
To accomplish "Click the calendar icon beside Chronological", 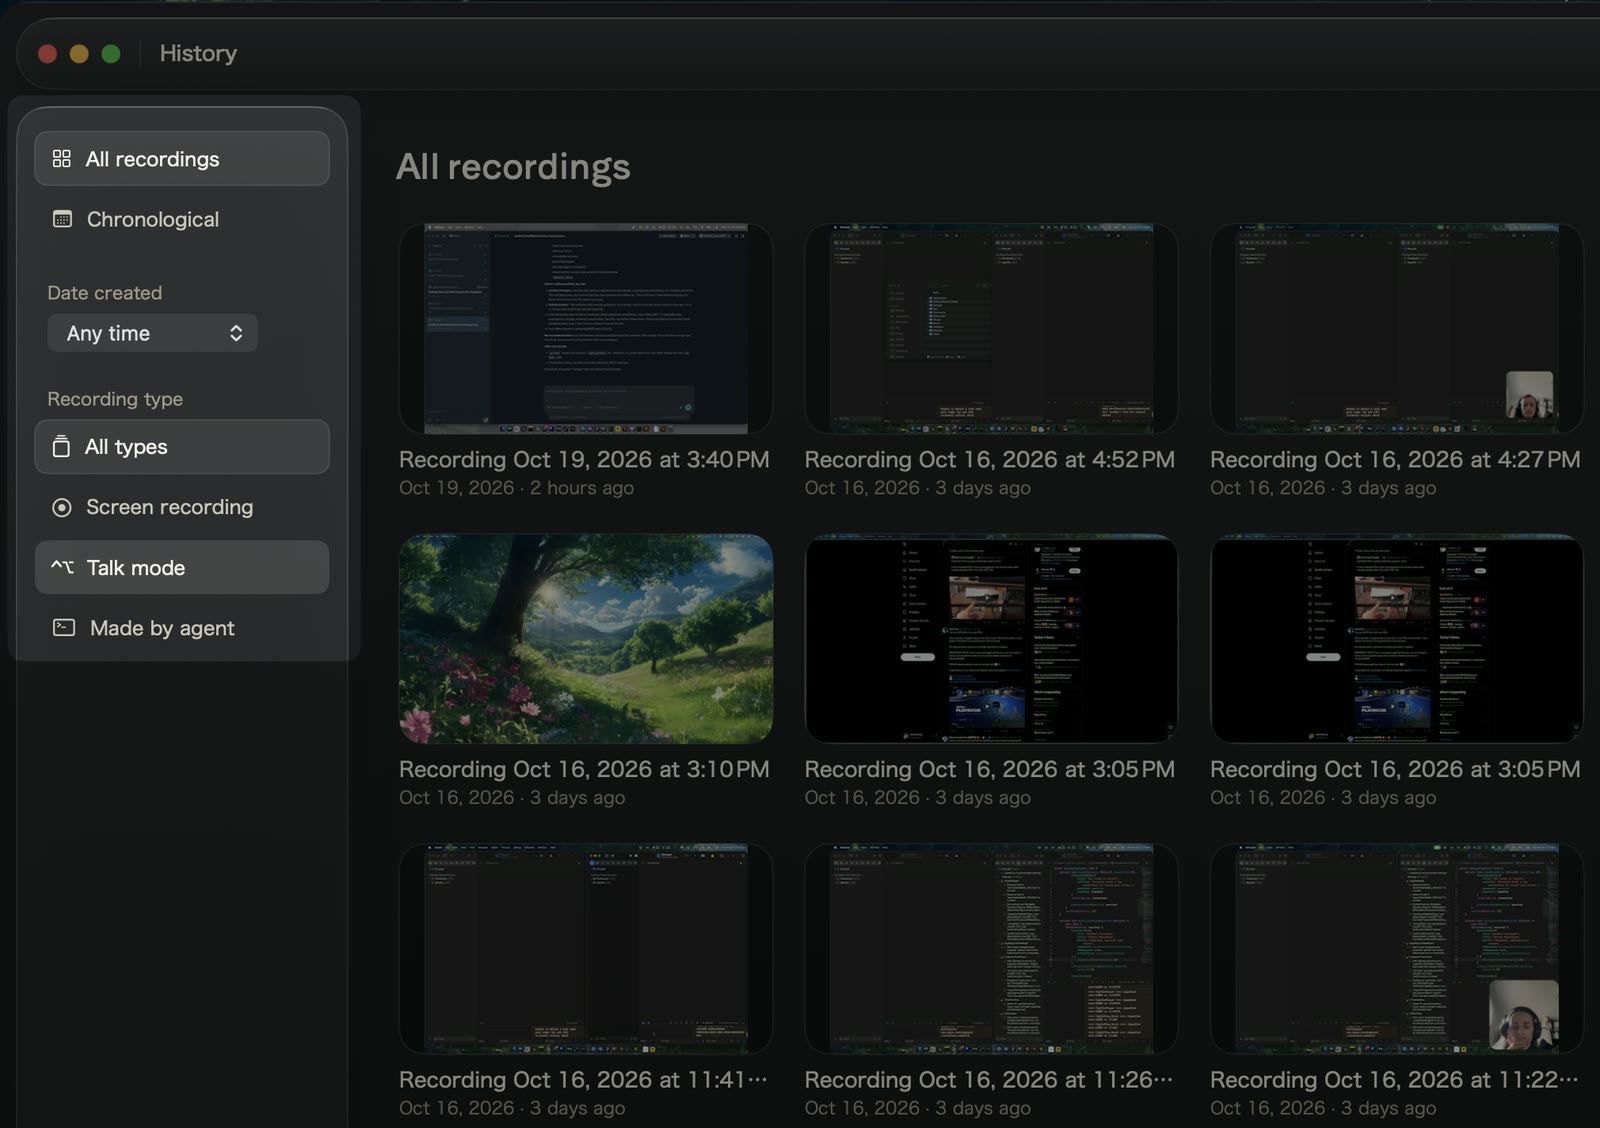I will click(x=62, y=219).
